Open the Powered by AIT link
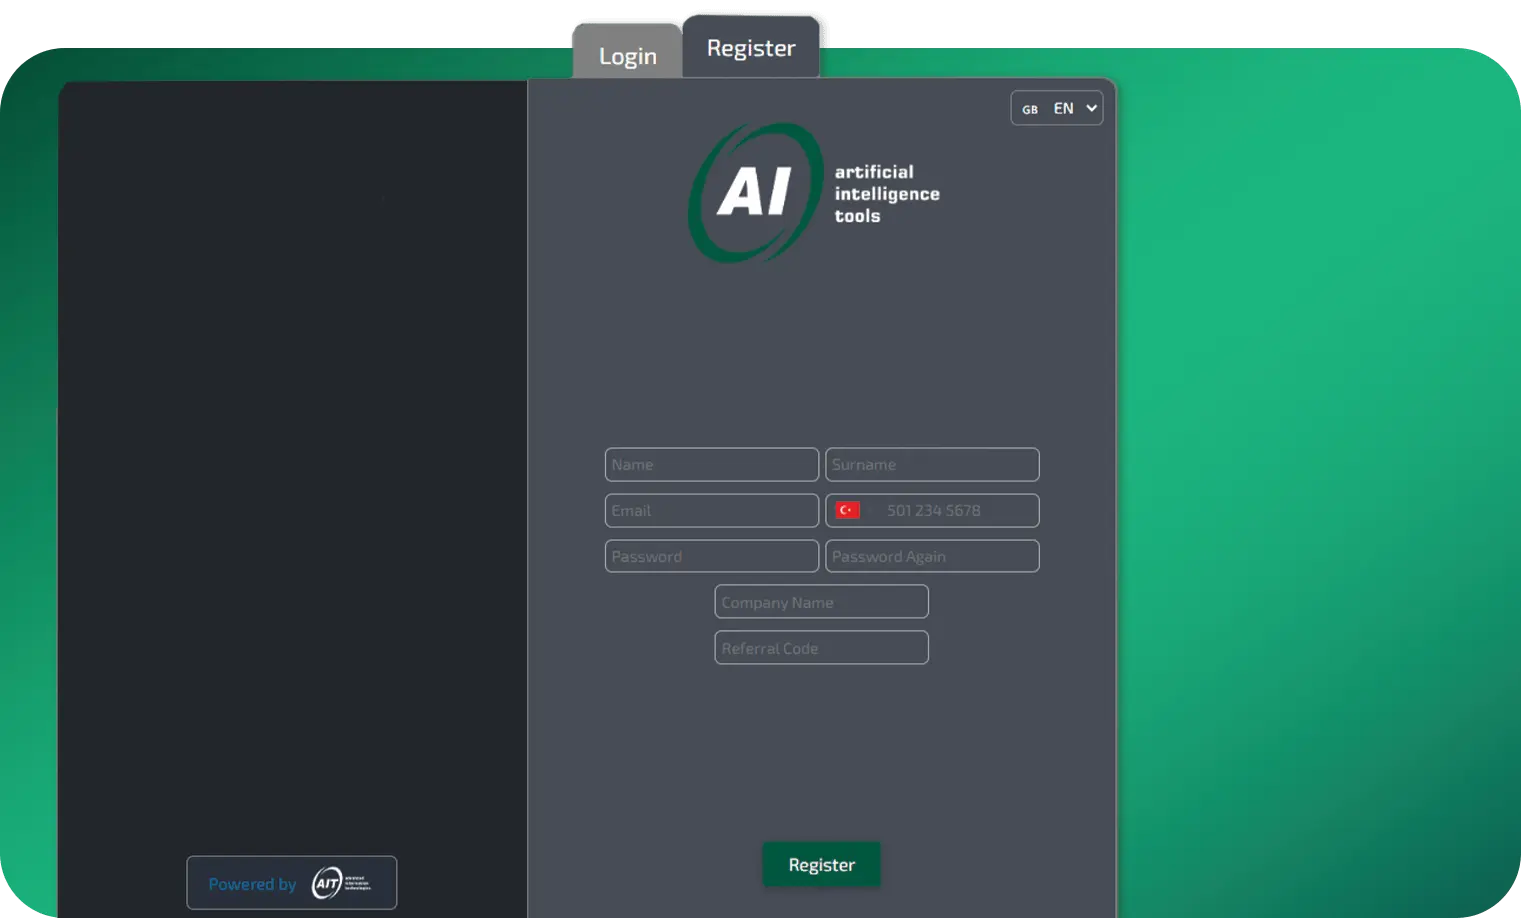 tap(292, 883)
